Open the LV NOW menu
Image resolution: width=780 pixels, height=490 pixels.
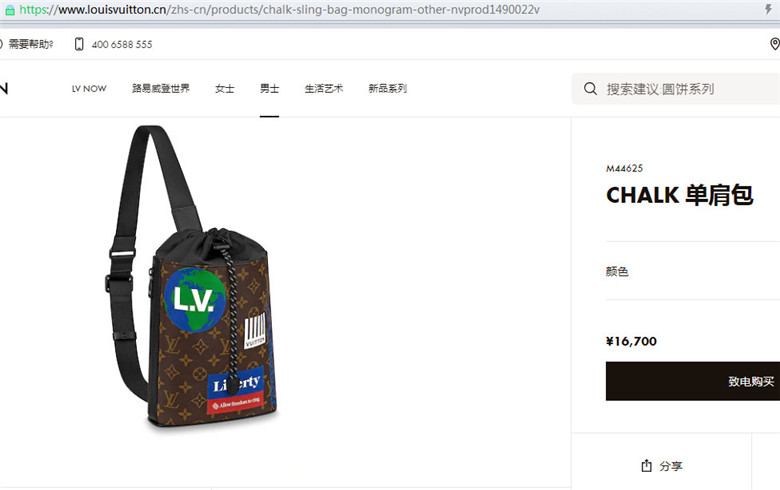coord(89,89)
